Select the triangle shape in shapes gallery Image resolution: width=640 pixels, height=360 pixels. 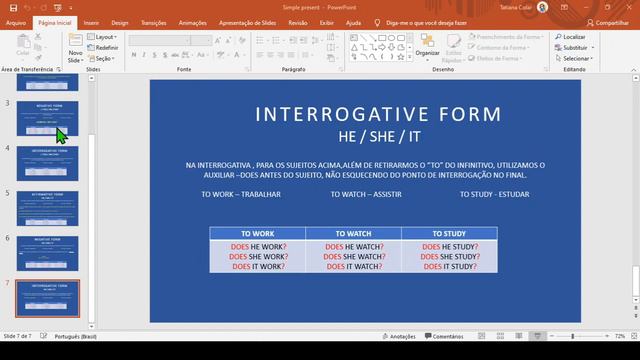click(x=354, y=47)
